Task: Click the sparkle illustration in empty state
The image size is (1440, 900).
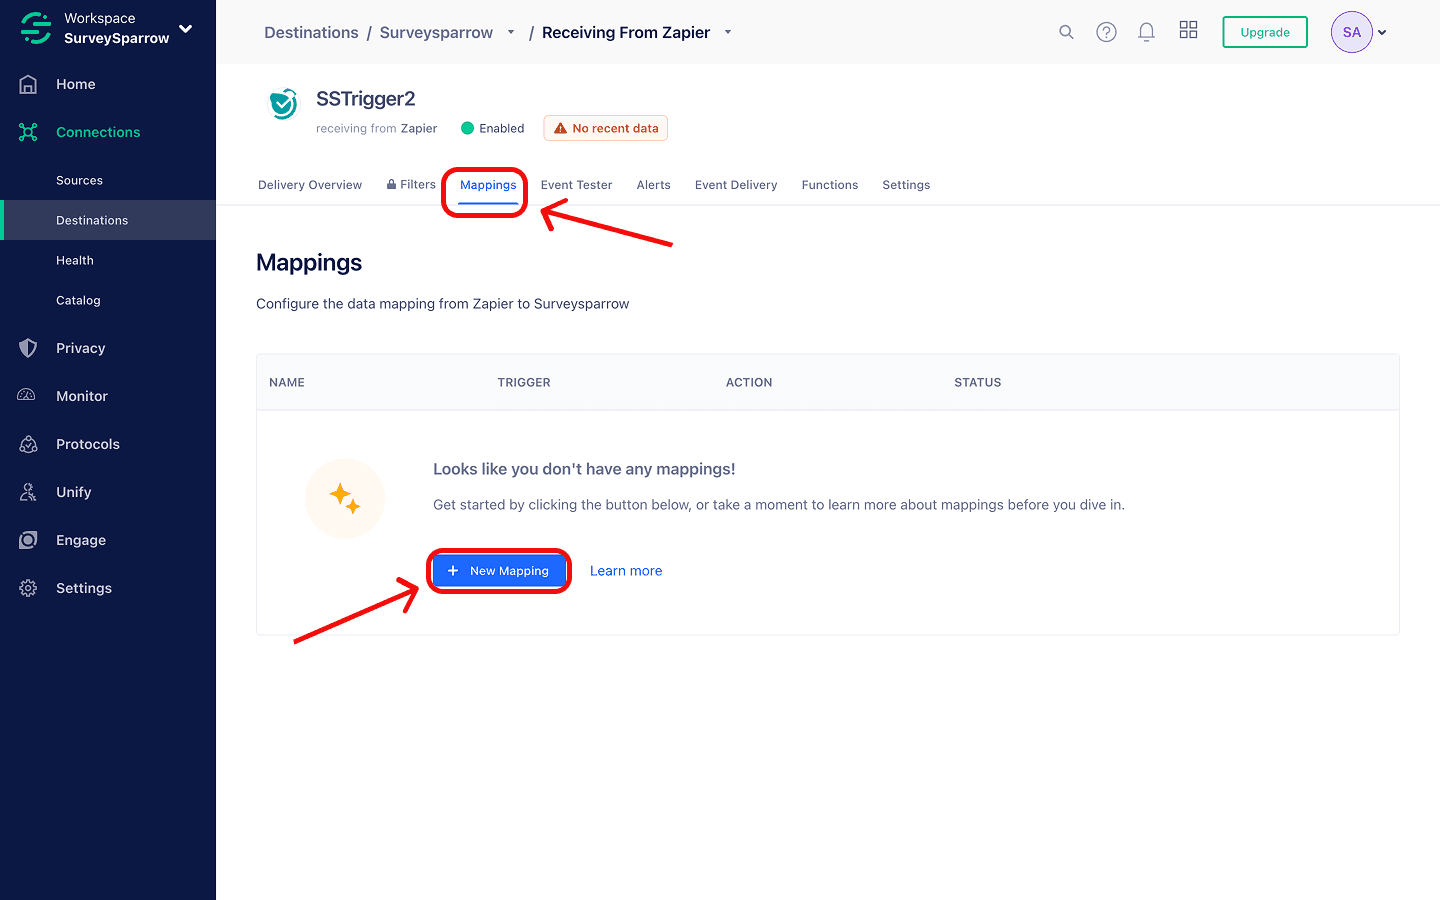Action: [345, 498]
